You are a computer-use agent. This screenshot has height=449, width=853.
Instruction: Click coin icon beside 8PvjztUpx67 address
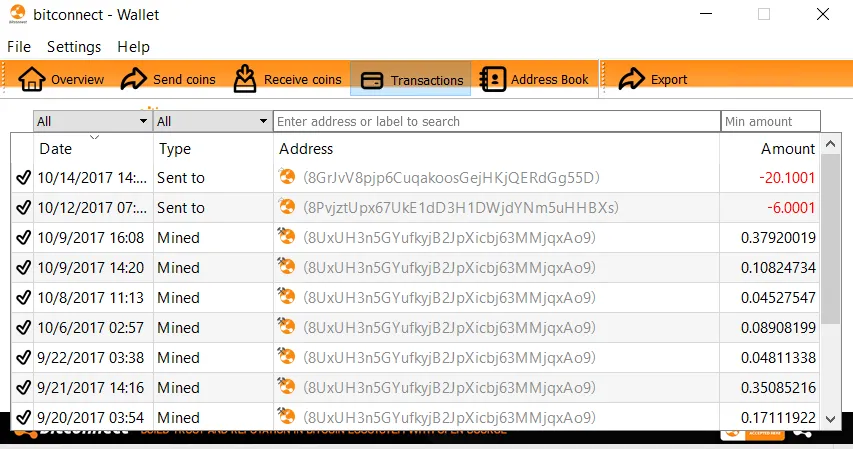pos(287,206)
